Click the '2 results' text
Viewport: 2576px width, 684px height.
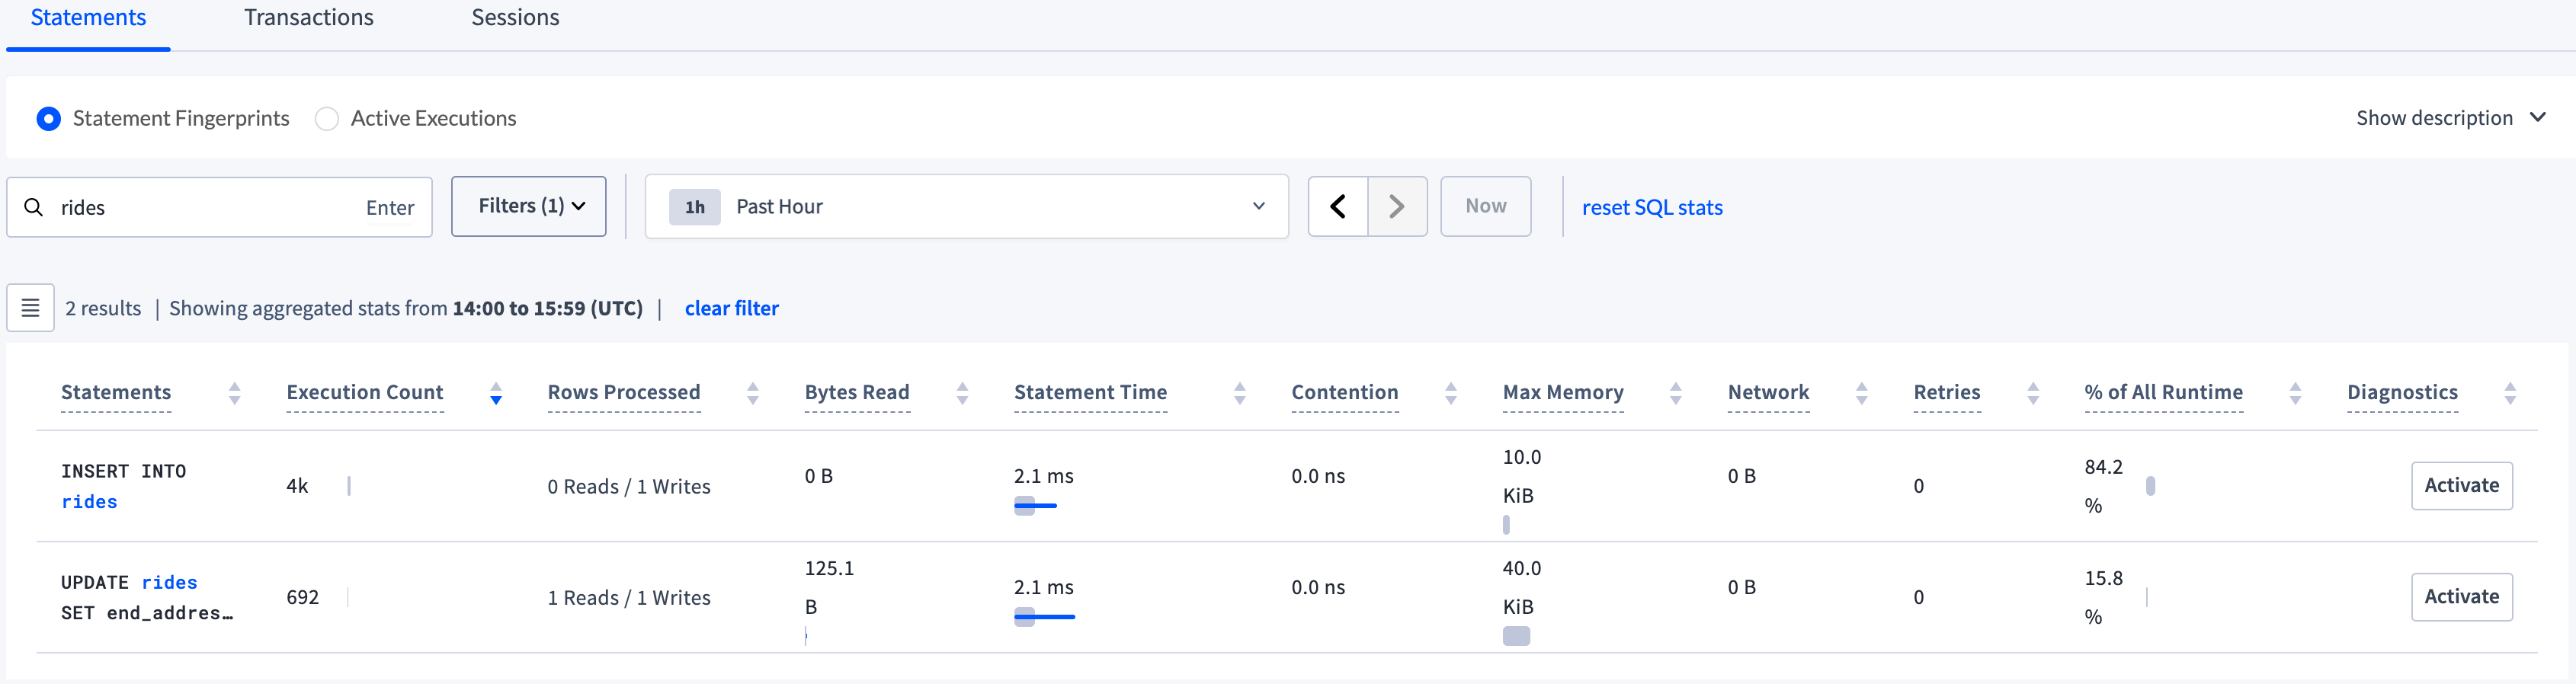103,308
